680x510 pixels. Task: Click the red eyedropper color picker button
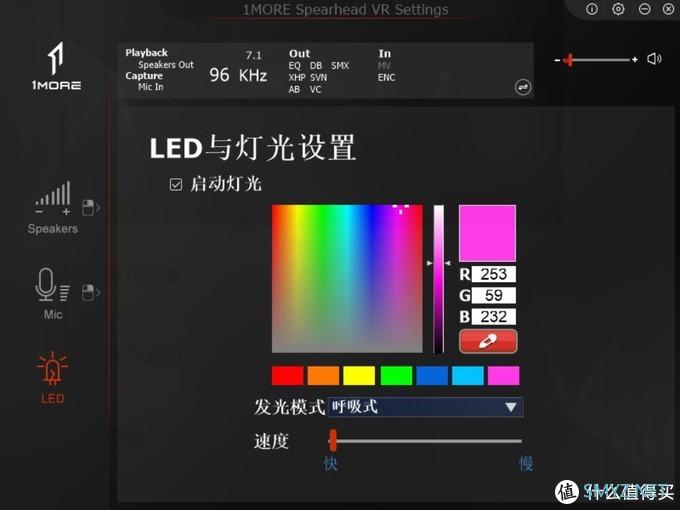[x=488, y=341]
